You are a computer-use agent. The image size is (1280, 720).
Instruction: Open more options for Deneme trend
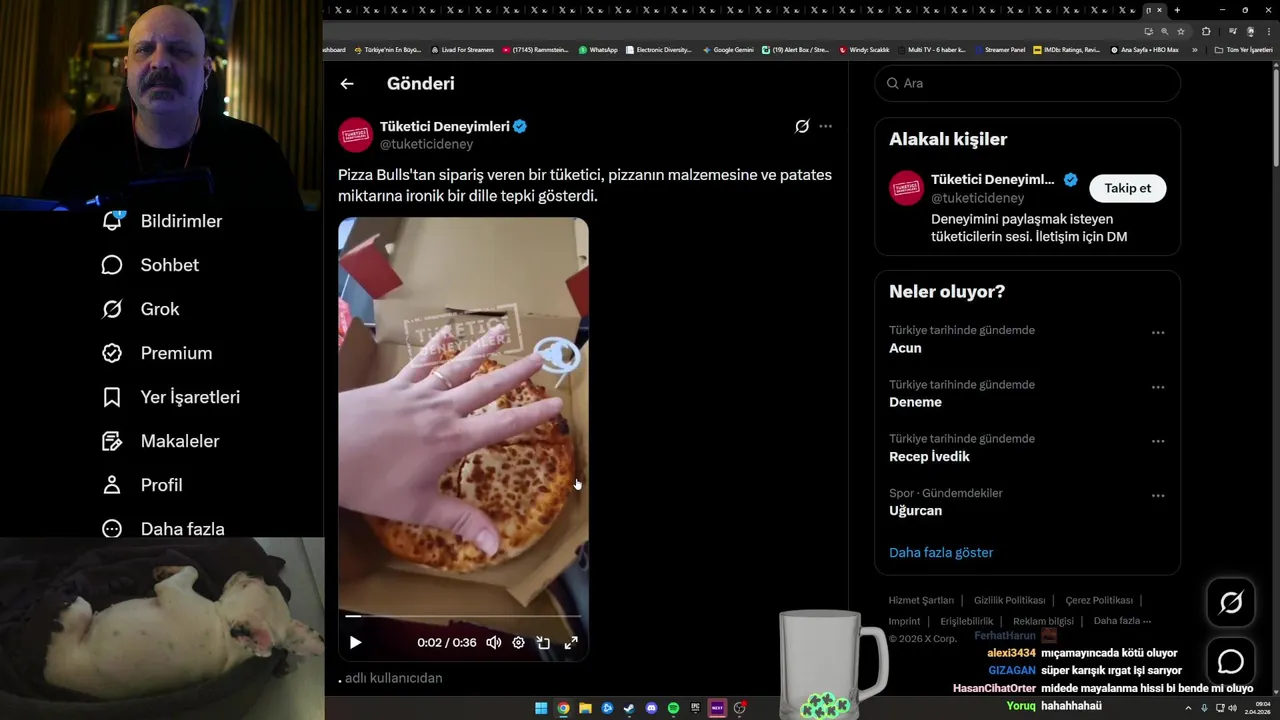[x=1158, y=387]
